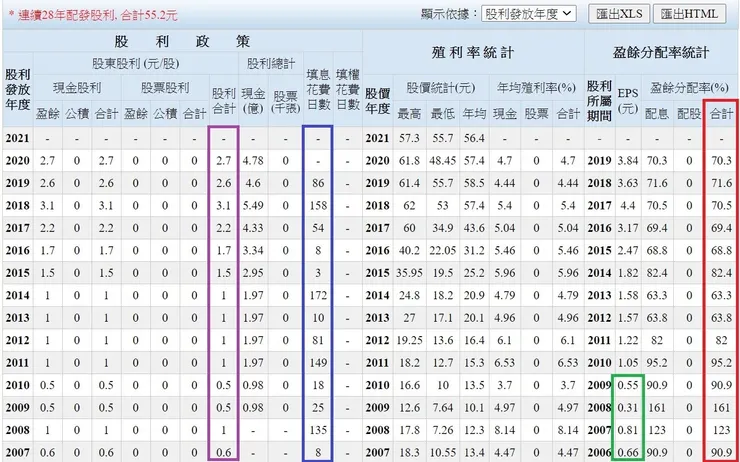The image size is (740, 462).
Task: Select cash total cell 3.34
Action: coord(253,251)
